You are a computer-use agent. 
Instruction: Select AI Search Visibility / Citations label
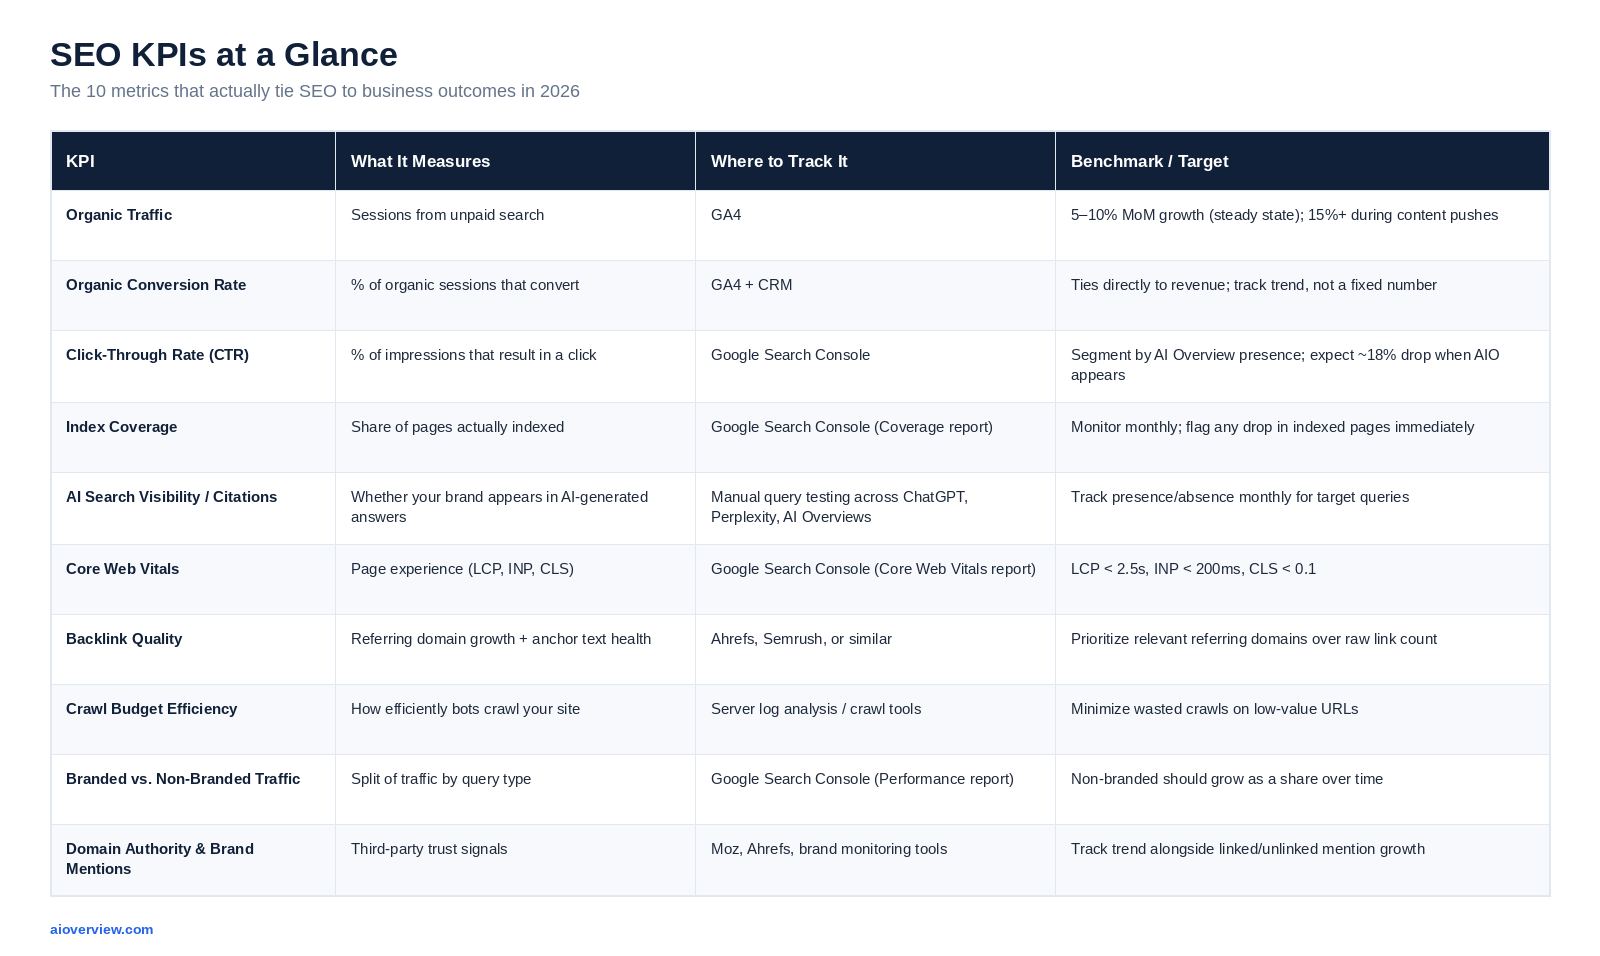point(171,497)
